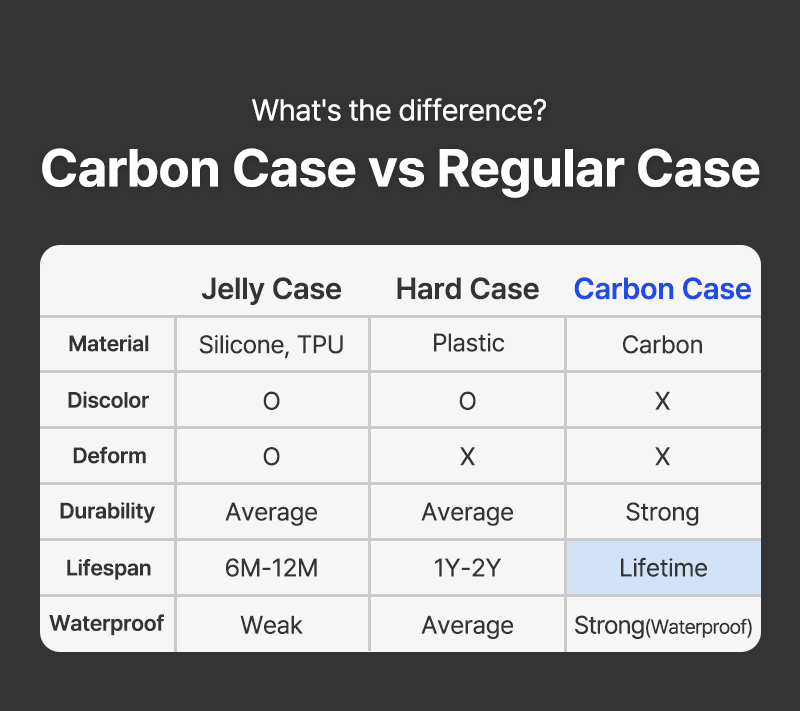Click the Lifespan row label
This screenshot has height=711, width=800.
click(x=108, y=568)
